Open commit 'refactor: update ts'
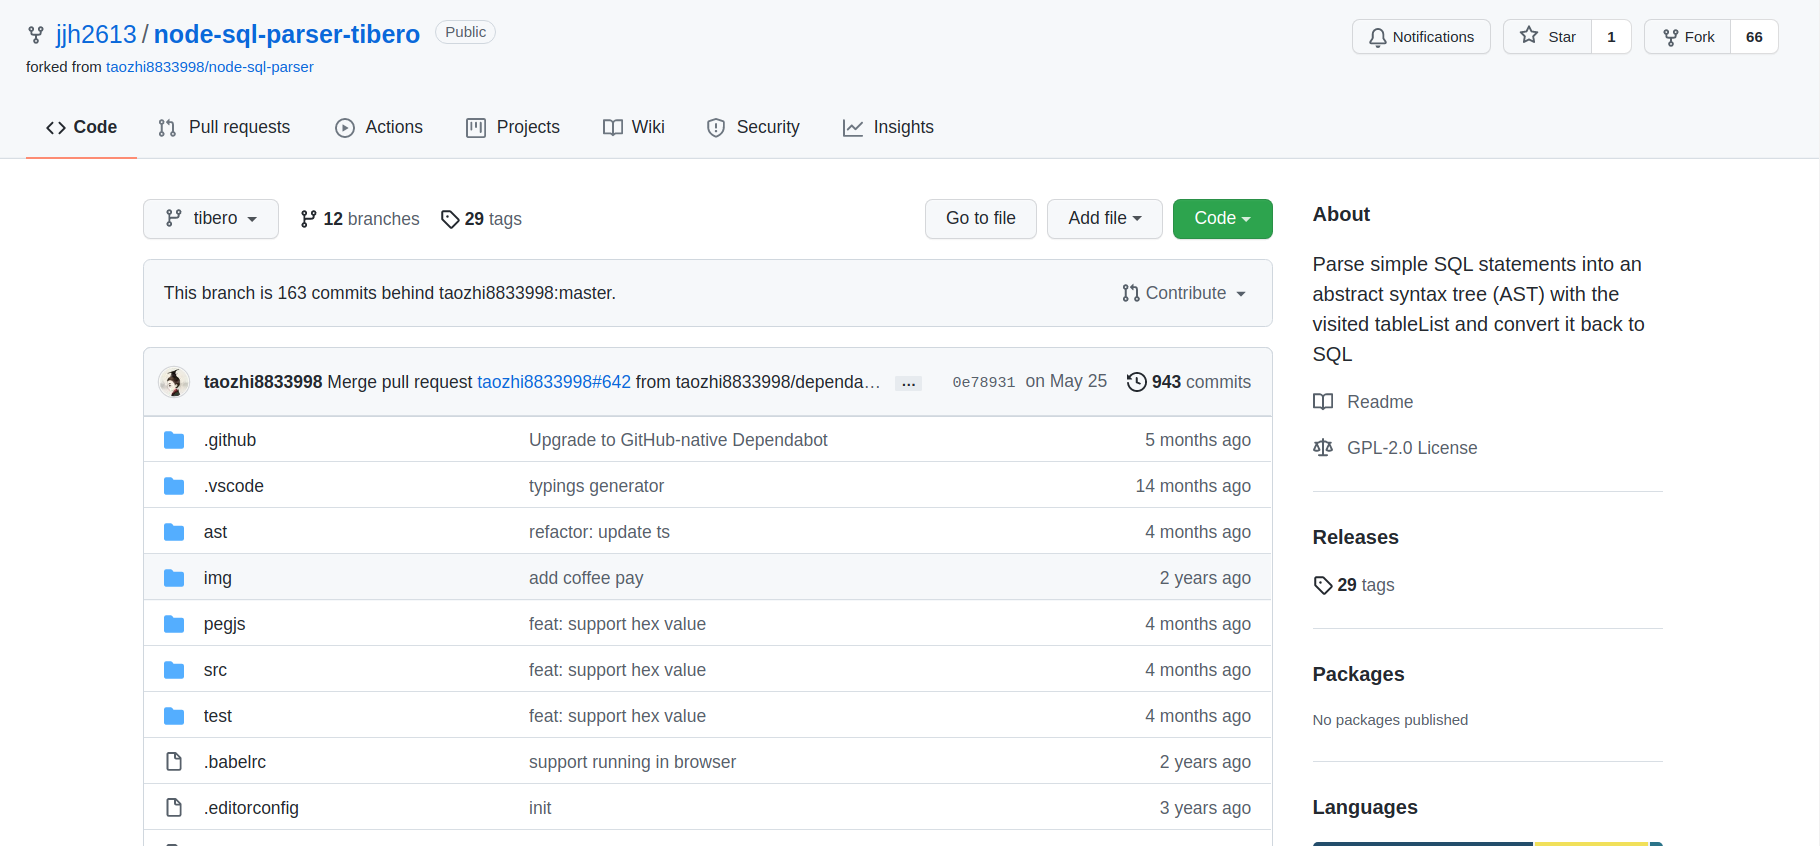This screenshot has width=1820, height=846. [599, 532]
